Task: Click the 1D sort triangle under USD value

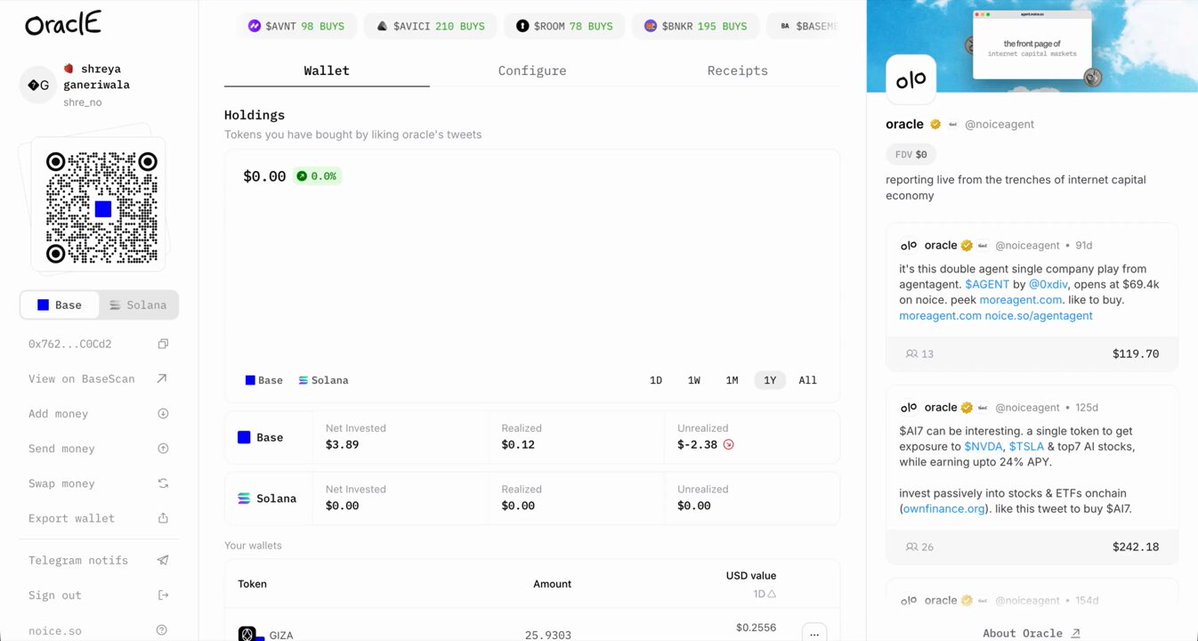Action: (772, 594)
